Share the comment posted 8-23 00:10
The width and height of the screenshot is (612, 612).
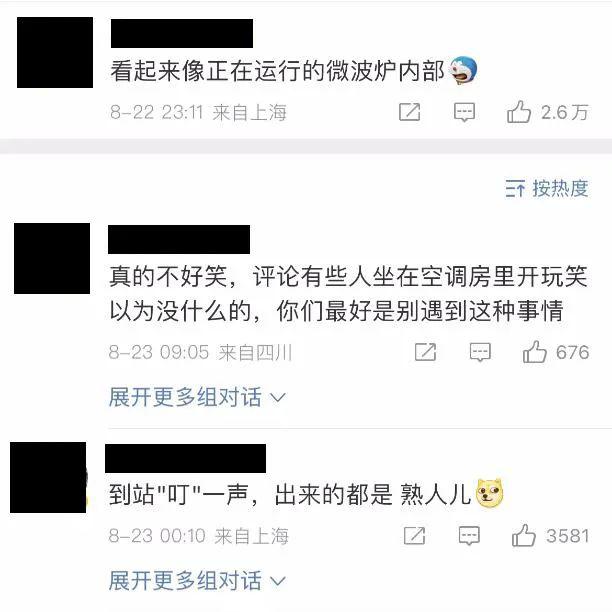[x=414, y=536]
